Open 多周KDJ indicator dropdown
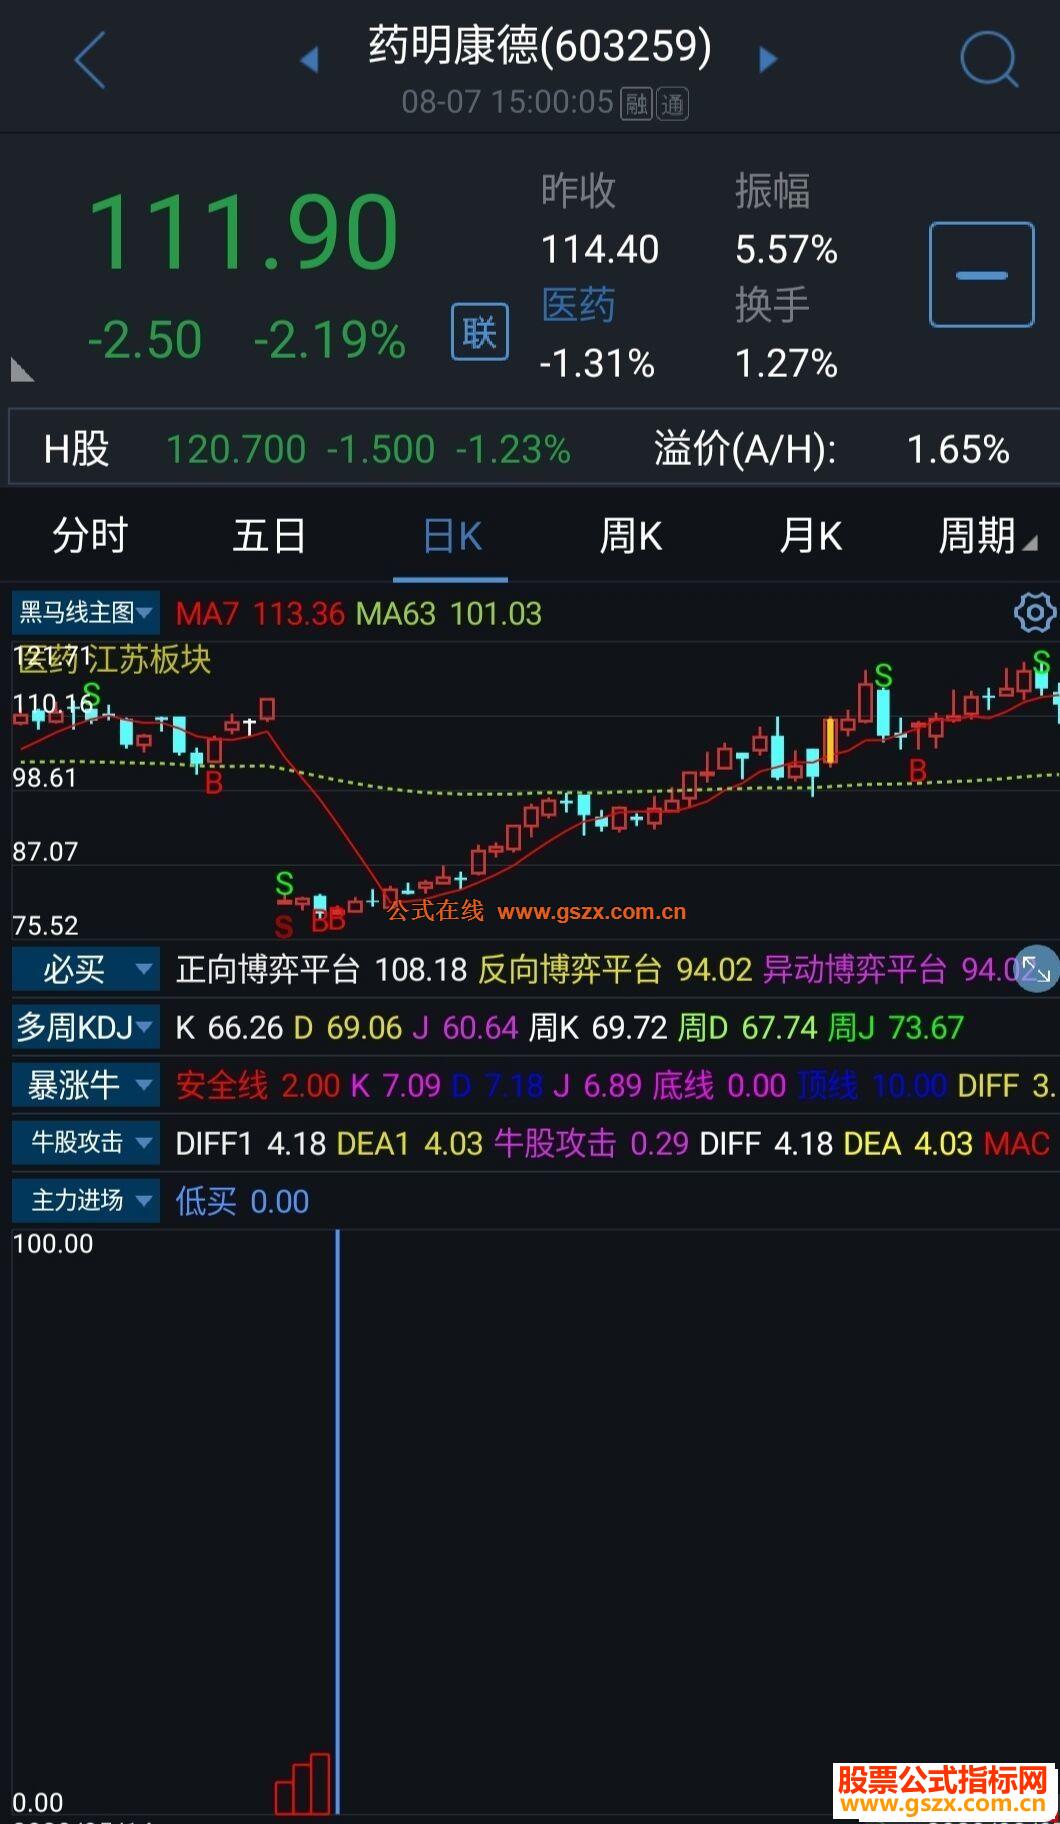 (85, 1027)
